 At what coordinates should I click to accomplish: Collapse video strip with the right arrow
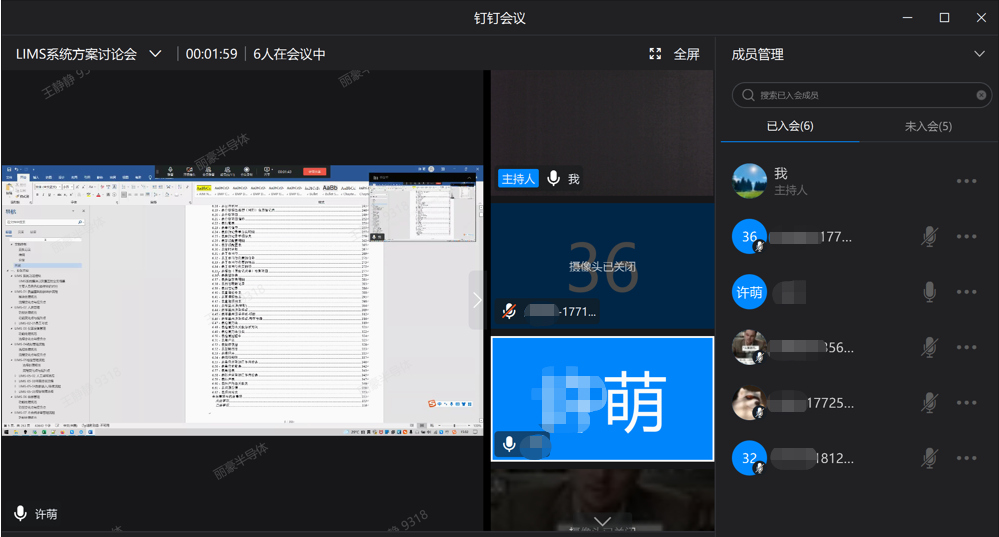coord(477,300)
